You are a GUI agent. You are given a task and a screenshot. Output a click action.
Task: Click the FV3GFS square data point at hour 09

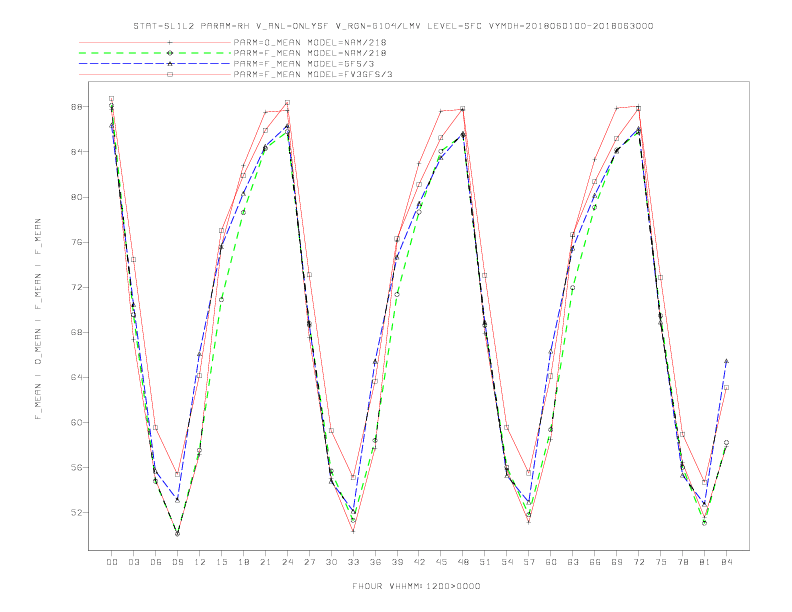point(177,475)
